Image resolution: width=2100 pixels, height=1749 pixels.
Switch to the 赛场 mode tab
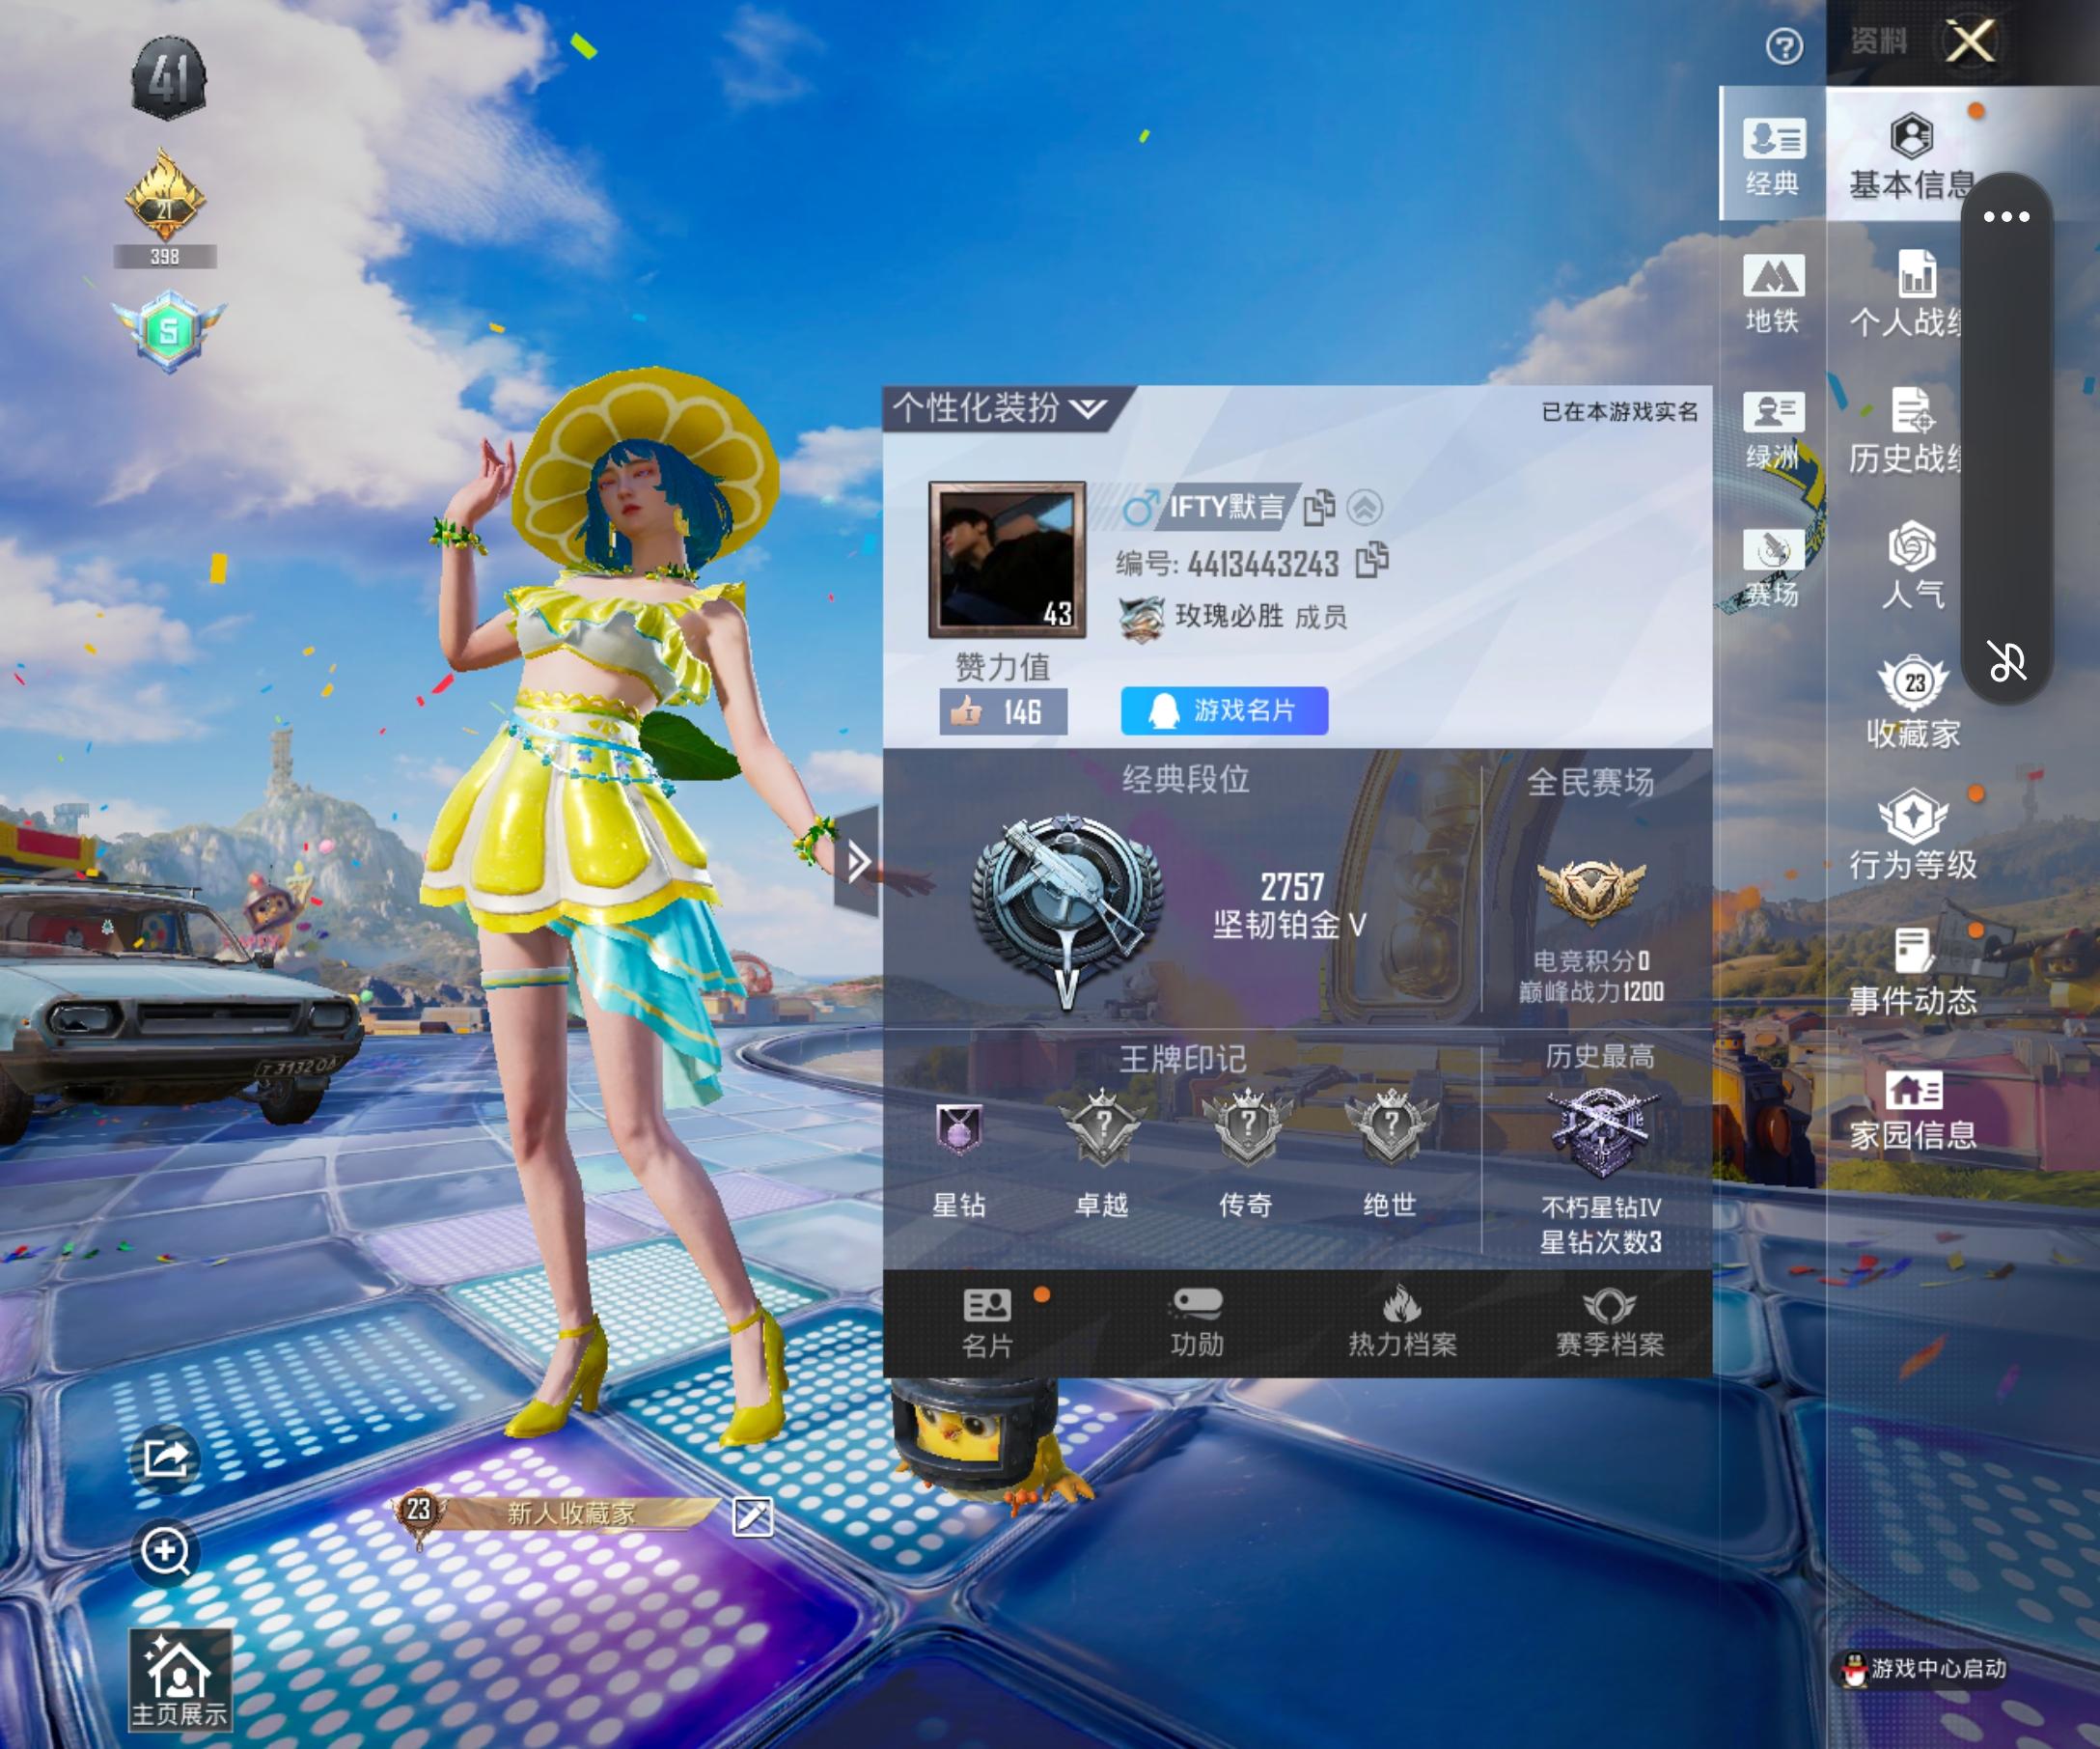pyautogui.click(x=1772, y=567)
